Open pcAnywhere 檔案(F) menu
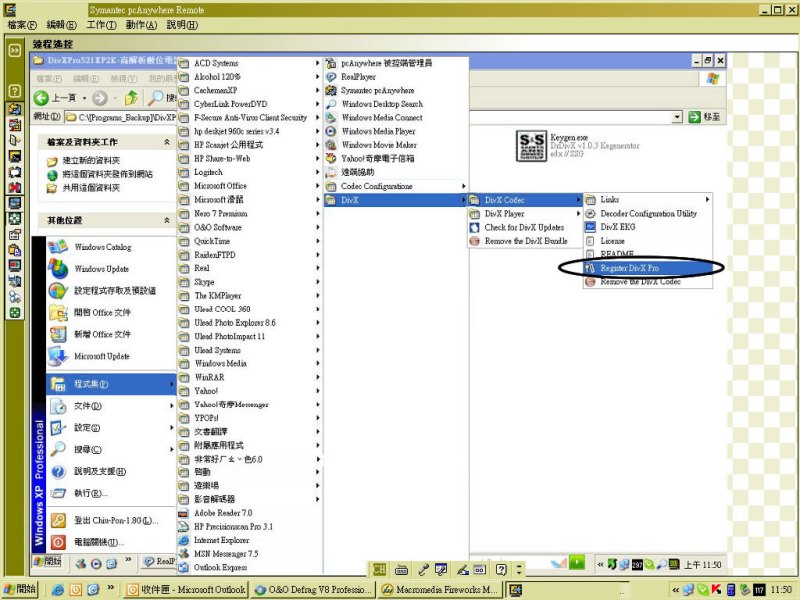This screenshot has width=800, height=600. (22, 24)
